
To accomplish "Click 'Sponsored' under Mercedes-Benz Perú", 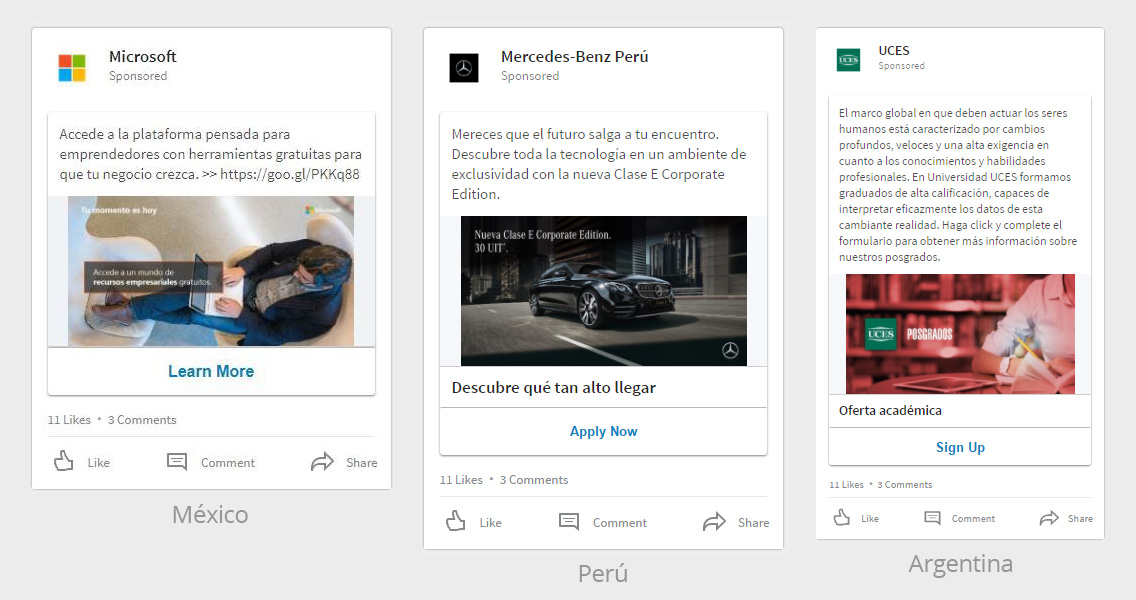I will 530,76.
